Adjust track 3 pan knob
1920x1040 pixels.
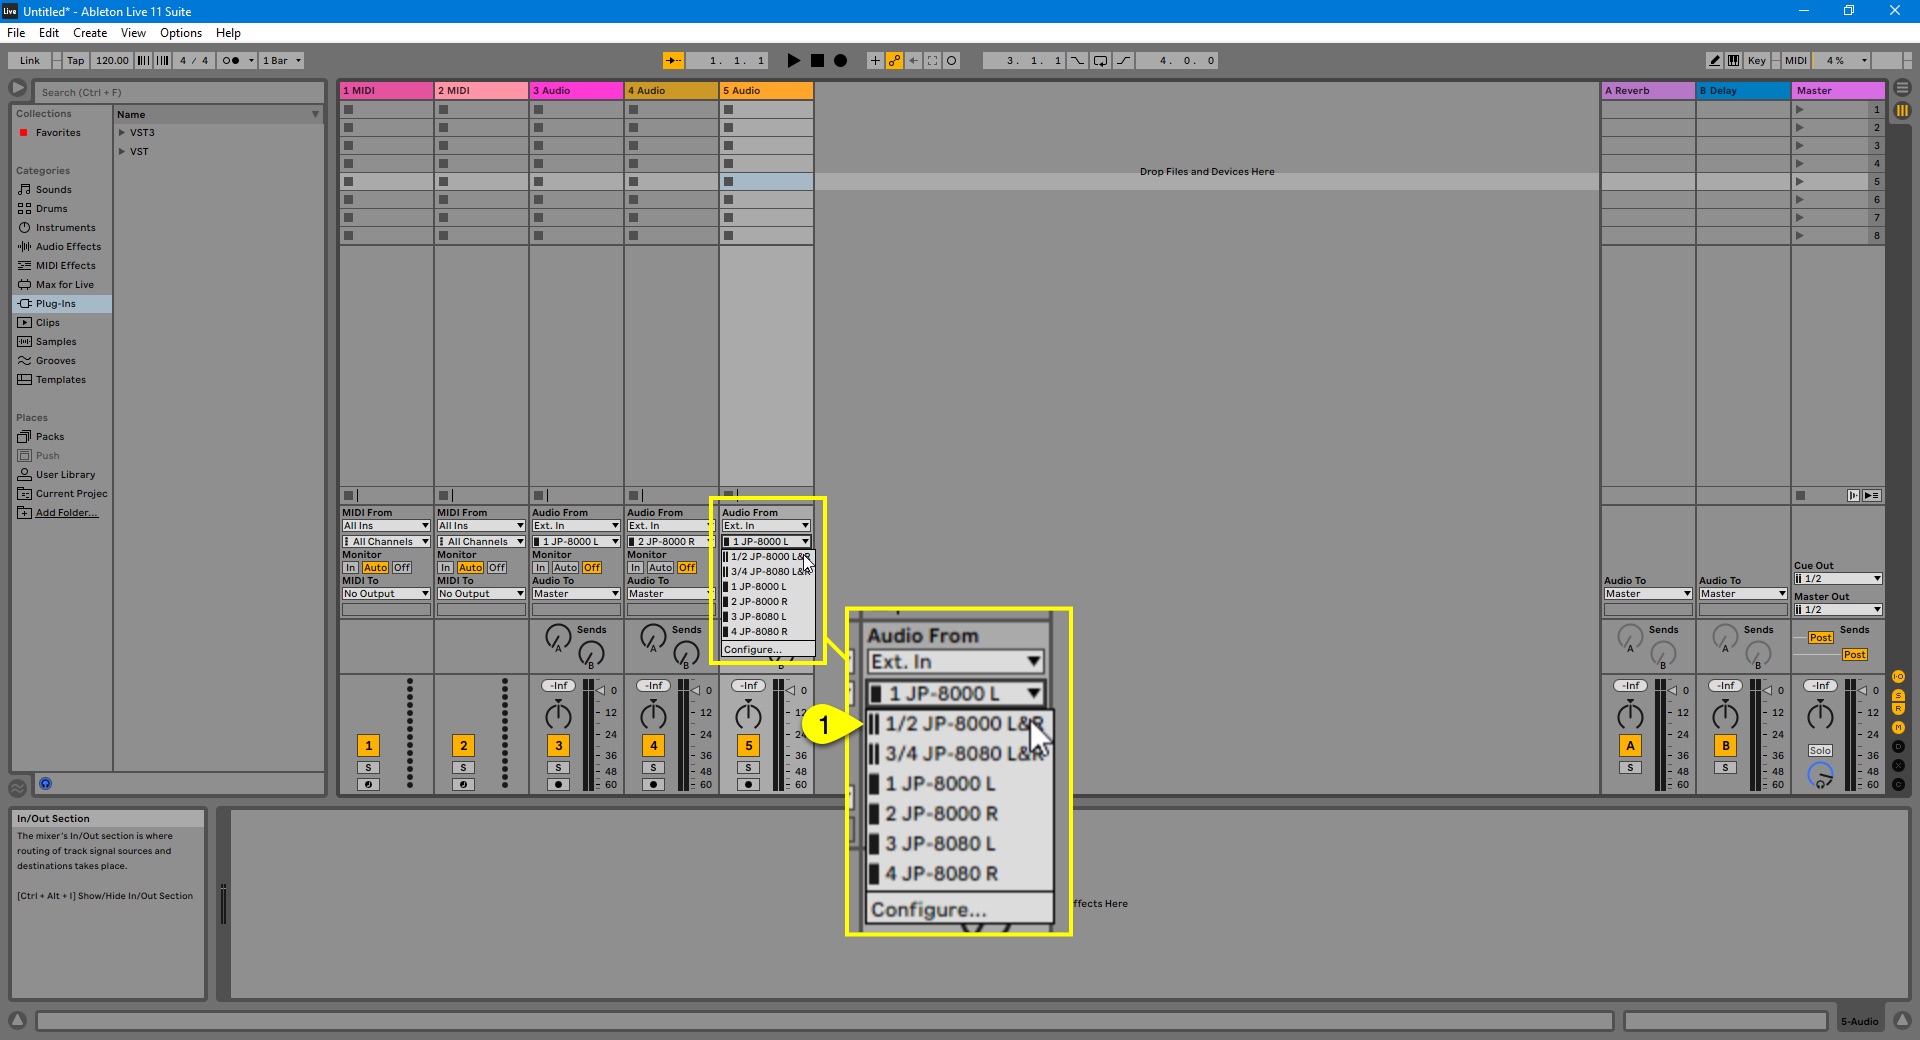[558, 715]
